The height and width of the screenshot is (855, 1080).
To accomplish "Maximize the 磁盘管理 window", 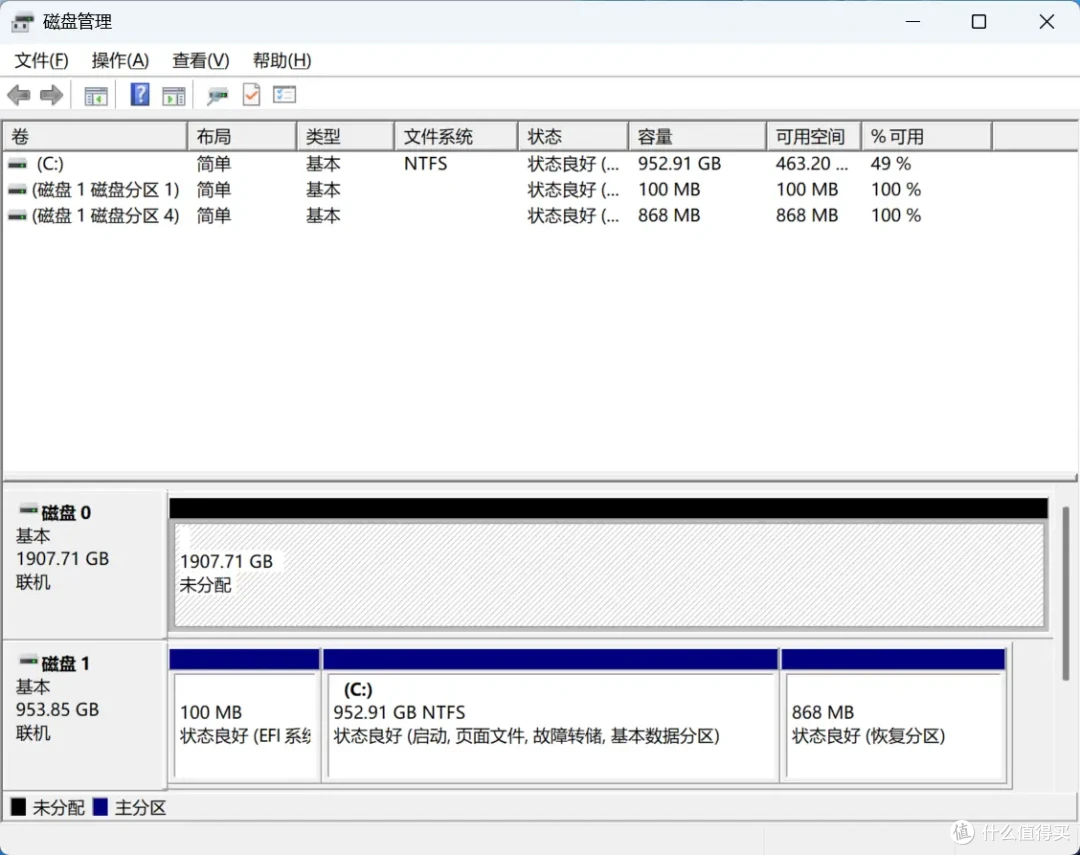I will click(979, 22).
